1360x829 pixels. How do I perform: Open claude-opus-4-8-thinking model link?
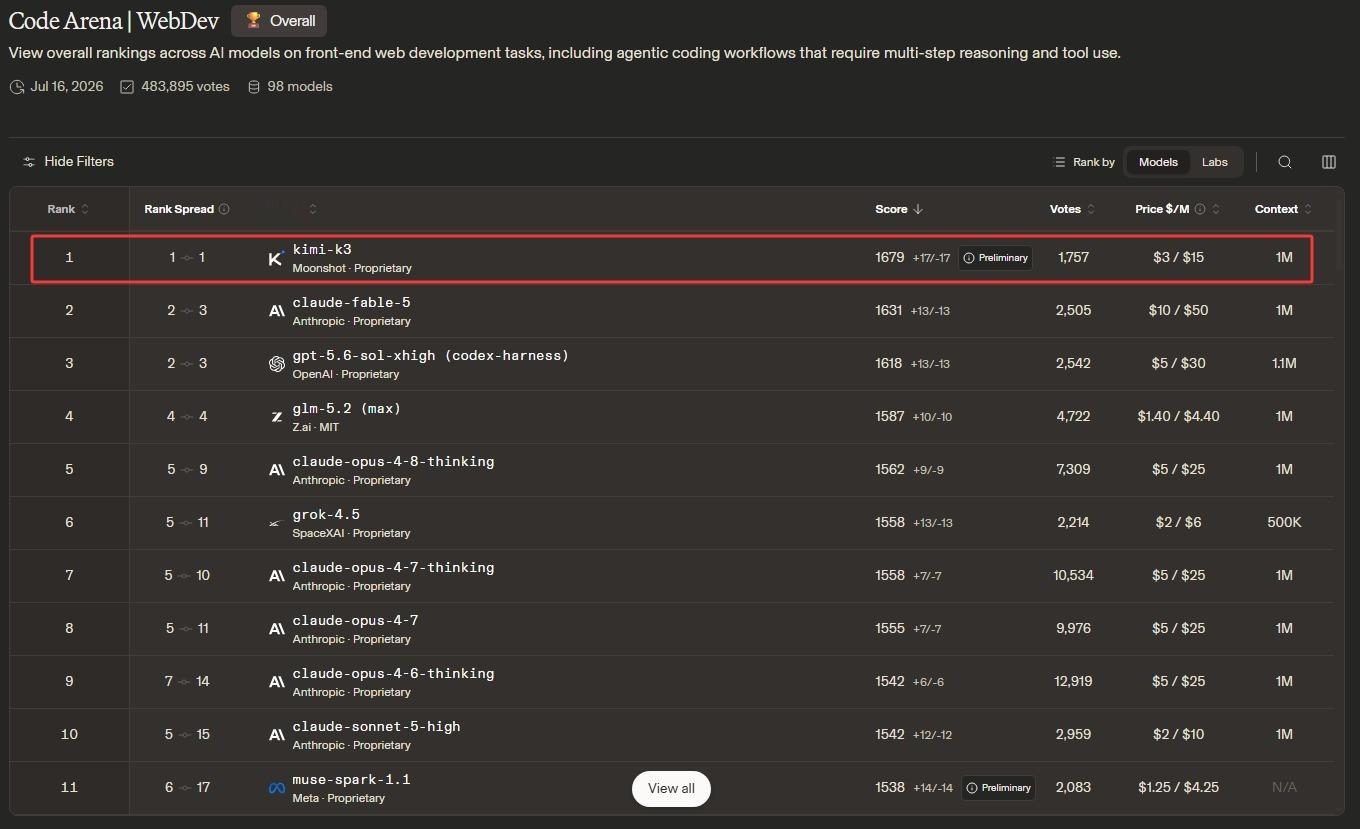click(393, 461)
